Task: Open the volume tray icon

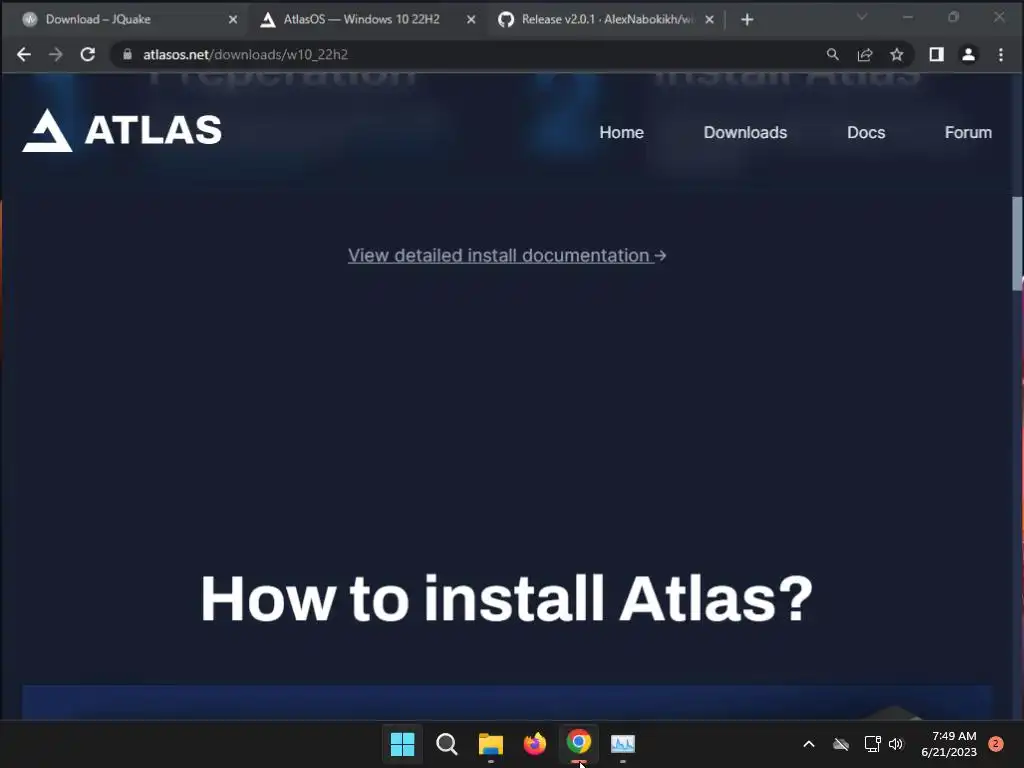Action: 896,744
